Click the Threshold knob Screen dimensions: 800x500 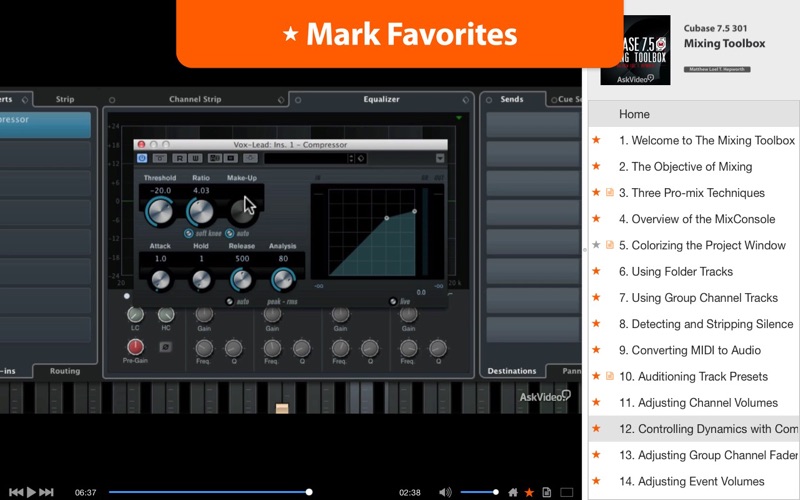[160, 212]
